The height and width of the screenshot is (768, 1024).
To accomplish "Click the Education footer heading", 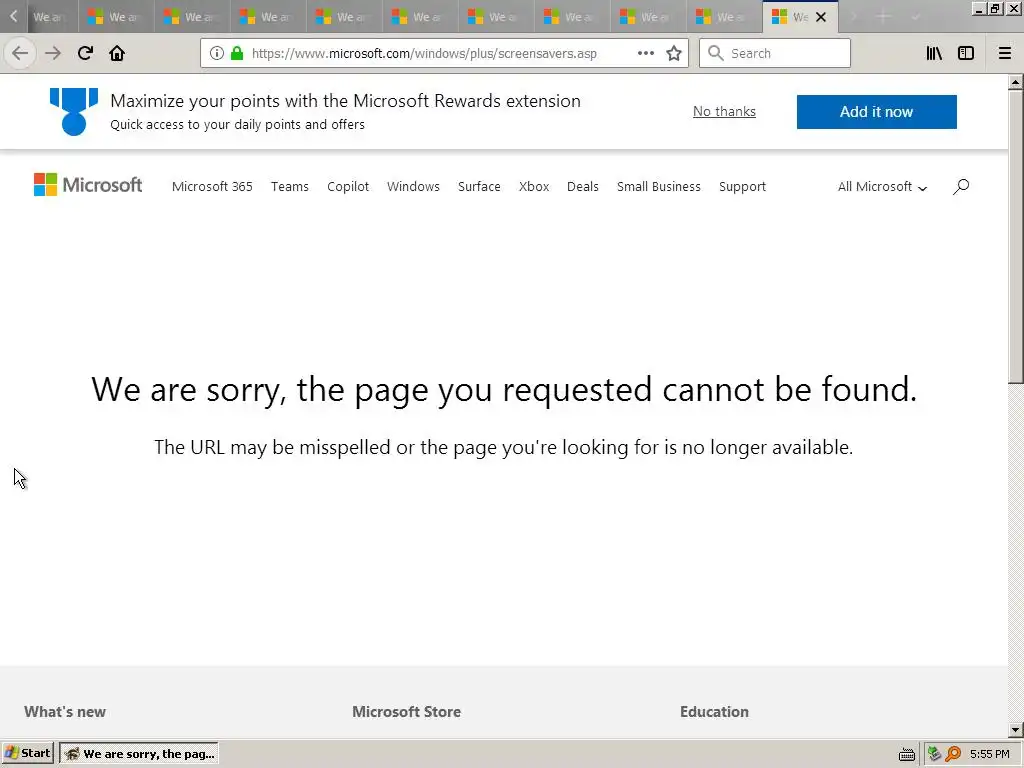I will (x=714, y=712).
